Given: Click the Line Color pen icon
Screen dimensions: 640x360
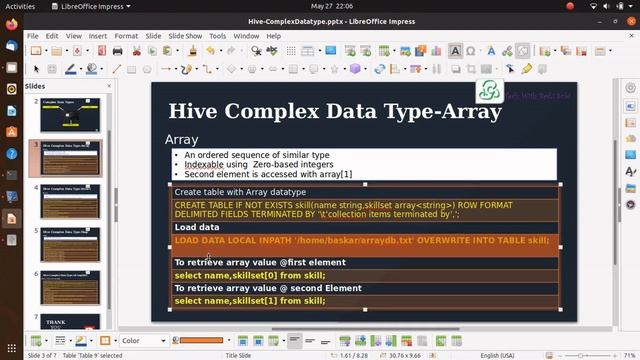Looking at the screenshot, I should 71,69.
